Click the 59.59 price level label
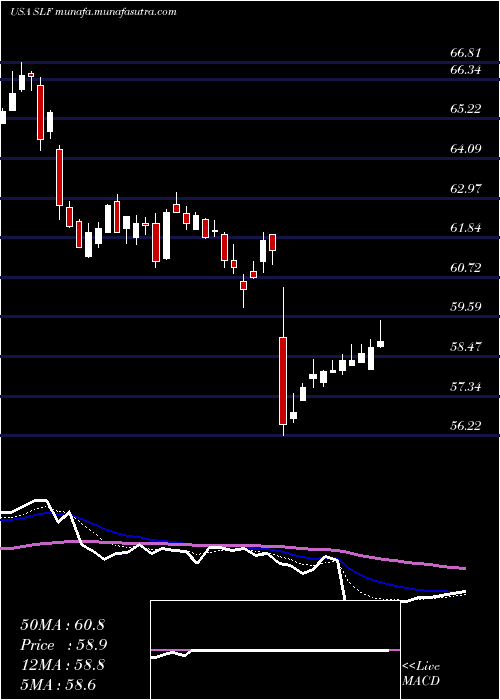The height and width of the screenshot is (700, 500). 466,307
